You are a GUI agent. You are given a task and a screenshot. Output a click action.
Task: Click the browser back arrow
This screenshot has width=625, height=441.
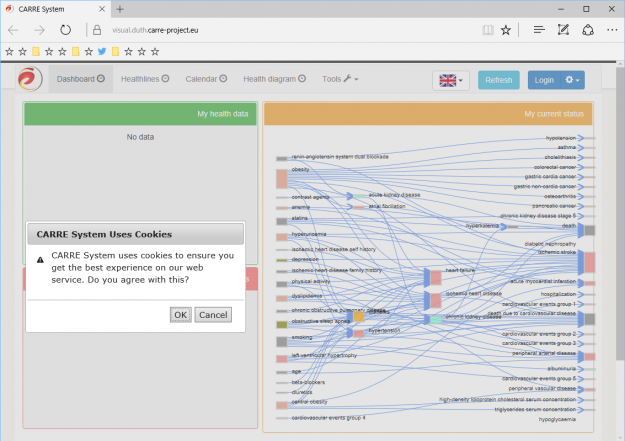click(x=13, y=30)
